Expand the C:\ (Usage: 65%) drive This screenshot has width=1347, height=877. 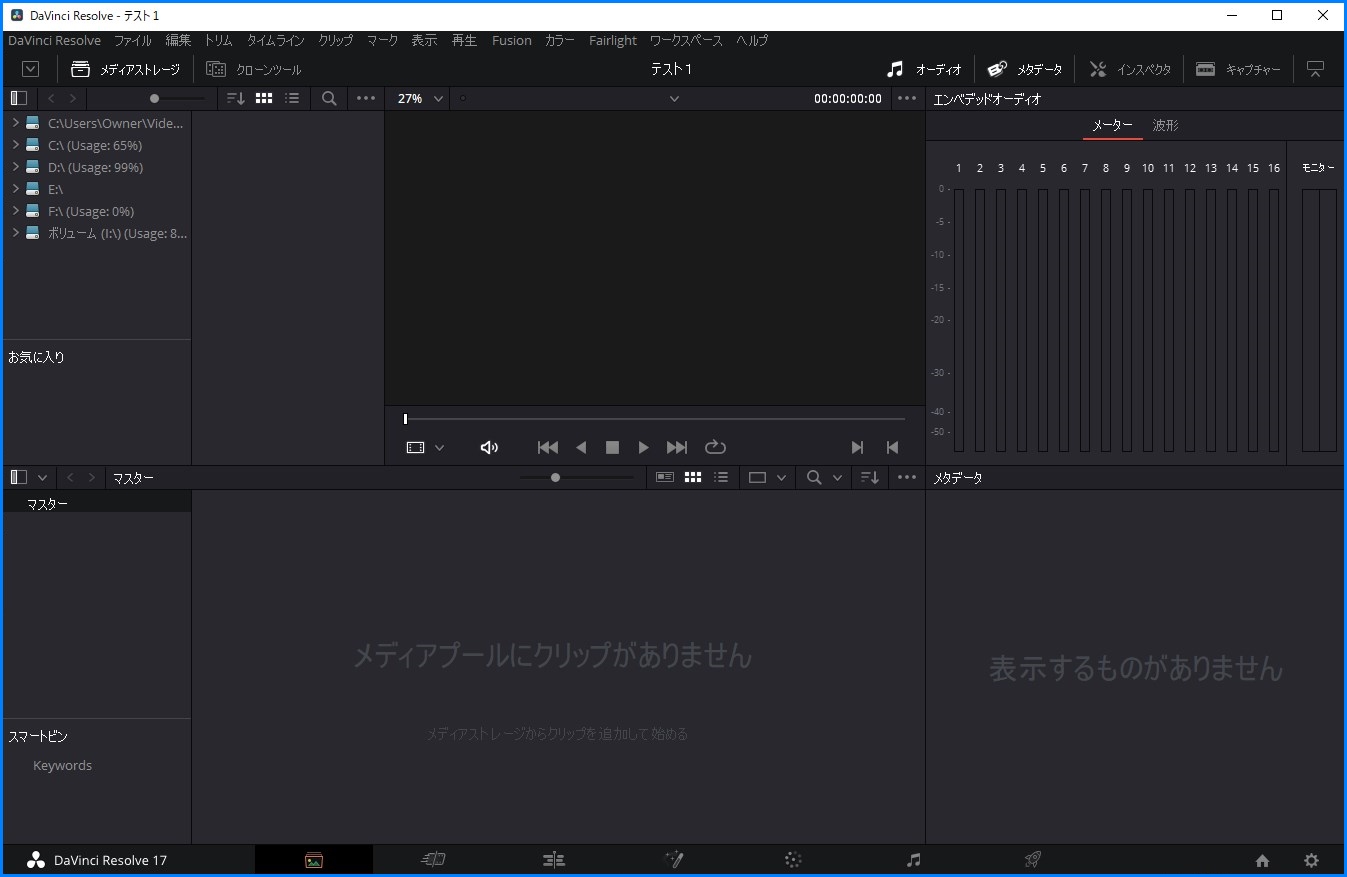pos(15,145)
